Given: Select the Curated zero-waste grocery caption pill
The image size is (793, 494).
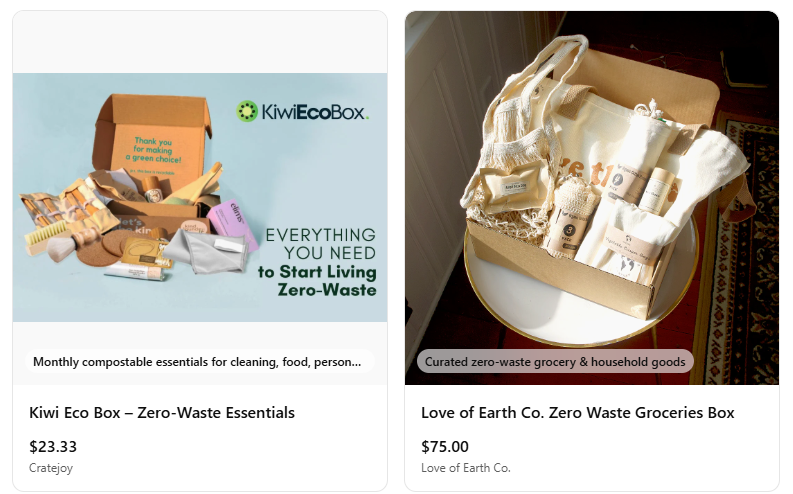Looking at the screenshot, I should pos(555,362).
